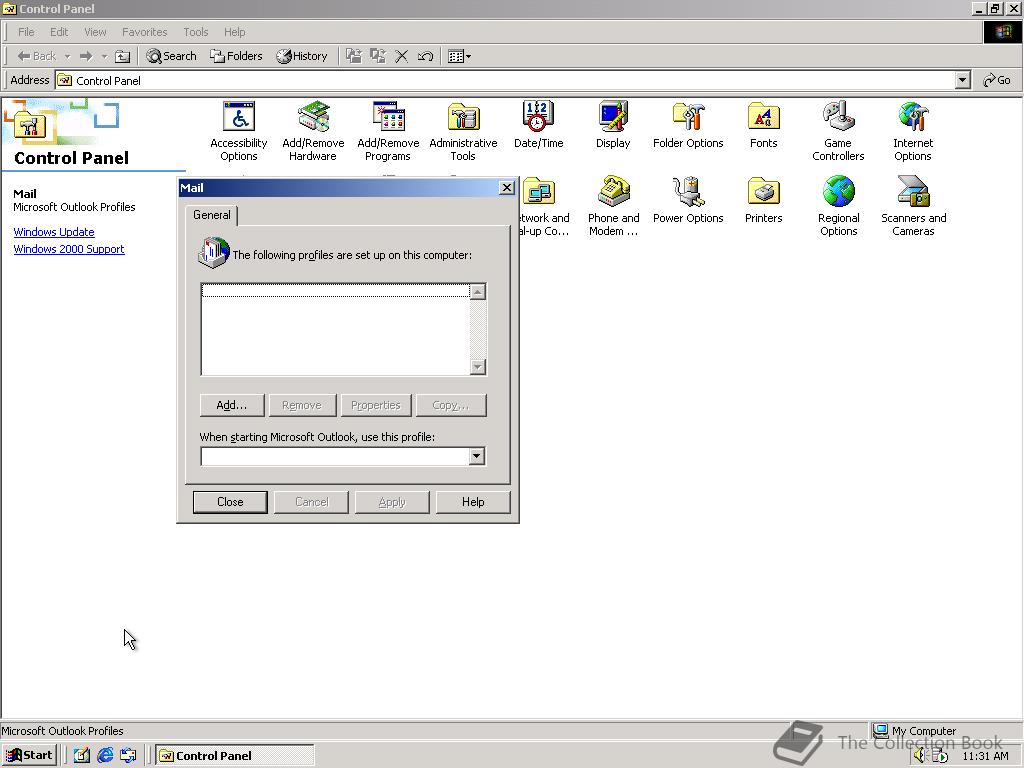Viewport: 1024px width, 768px height.
Task: Click the Copy To toolbar icon
Action: pyautogui.click(x=377, y=56)
